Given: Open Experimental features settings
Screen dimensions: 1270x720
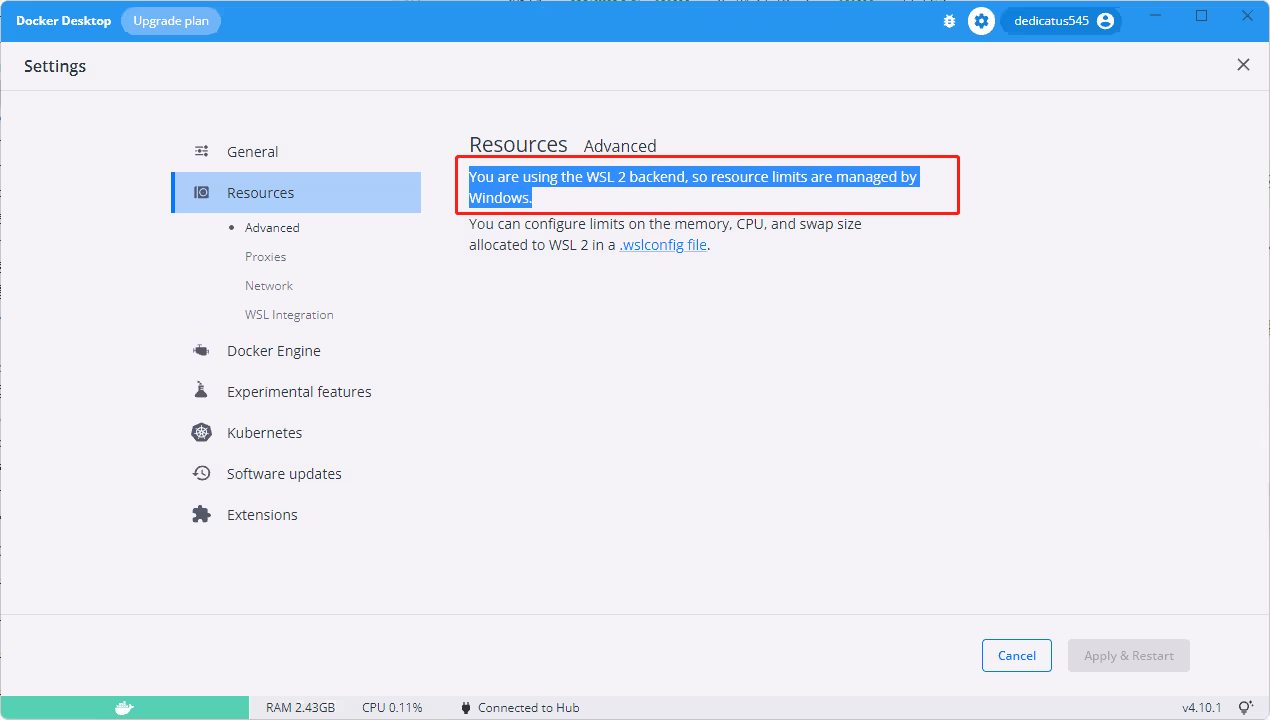Looking at the screenshot, I should coord(296,392).
